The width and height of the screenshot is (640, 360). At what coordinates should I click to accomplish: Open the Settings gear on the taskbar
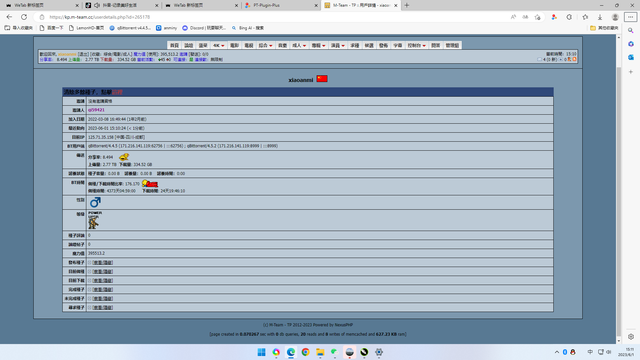[379, 352]
